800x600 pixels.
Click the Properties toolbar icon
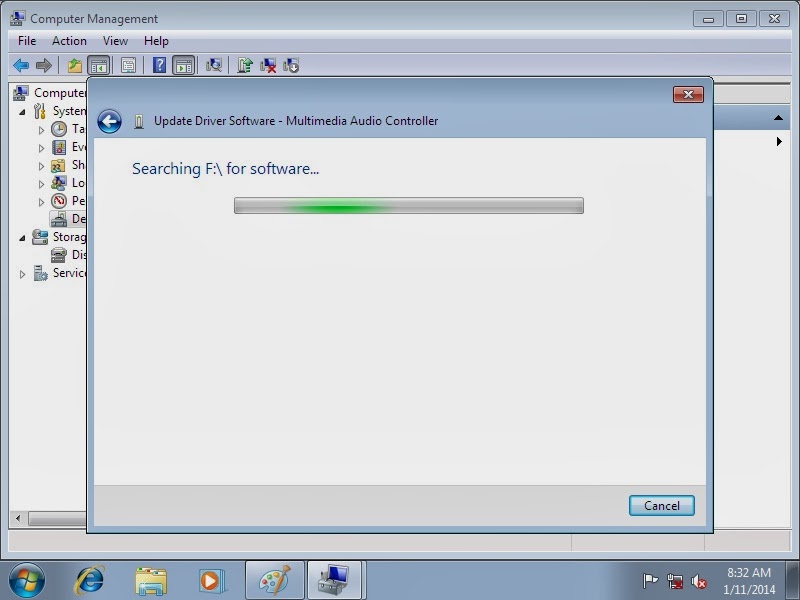coord(128,65)
